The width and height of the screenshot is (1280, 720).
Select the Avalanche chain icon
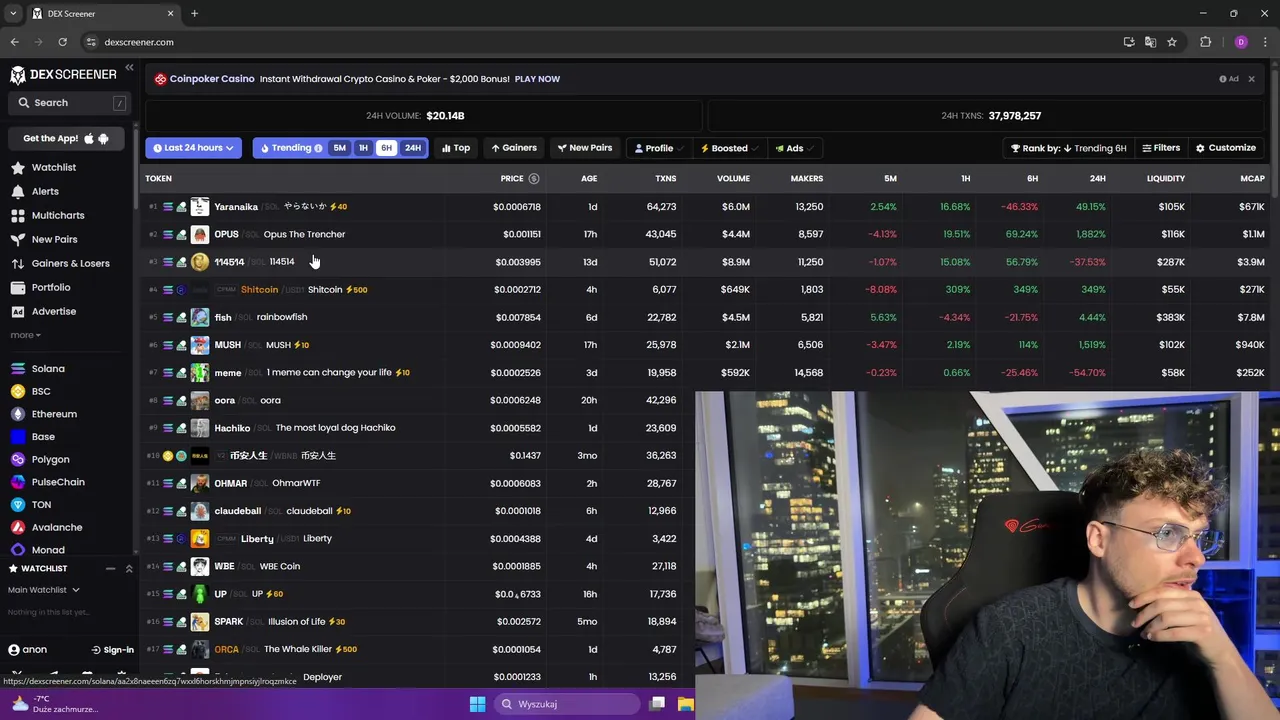click(18, 527)
